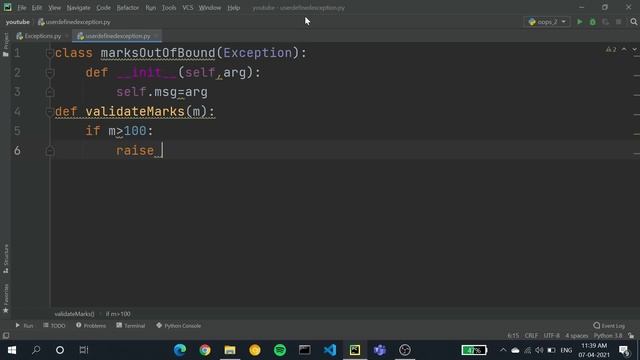Viewport: 640px width, 360px height.
Task: Open the Problems tool window
Action: click(91, 326)
